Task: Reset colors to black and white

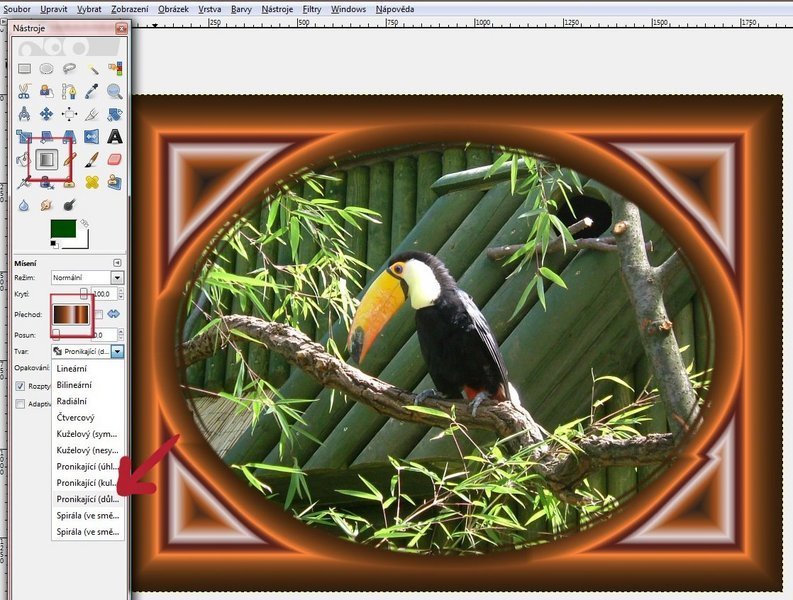Action: click(x=54, y=244)
